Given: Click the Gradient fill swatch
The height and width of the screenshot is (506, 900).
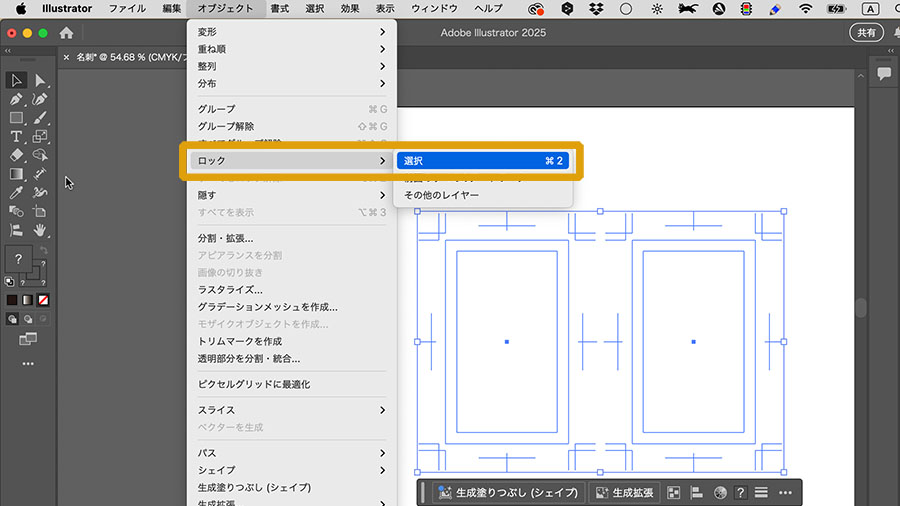Looking at the screenshot, I should (x=28, y=300).
